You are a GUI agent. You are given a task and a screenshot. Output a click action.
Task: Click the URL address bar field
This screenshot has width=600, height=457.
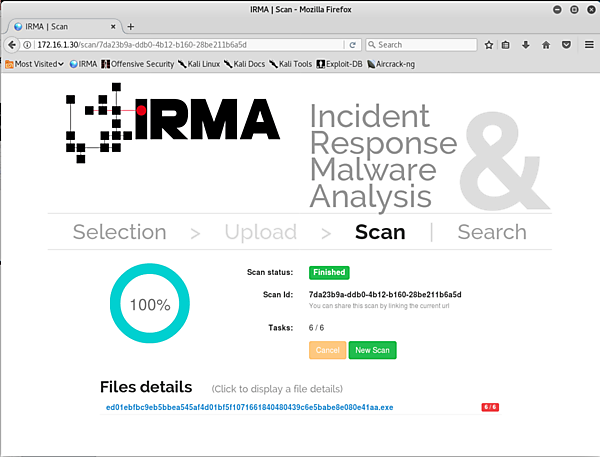tap(190, 45)
